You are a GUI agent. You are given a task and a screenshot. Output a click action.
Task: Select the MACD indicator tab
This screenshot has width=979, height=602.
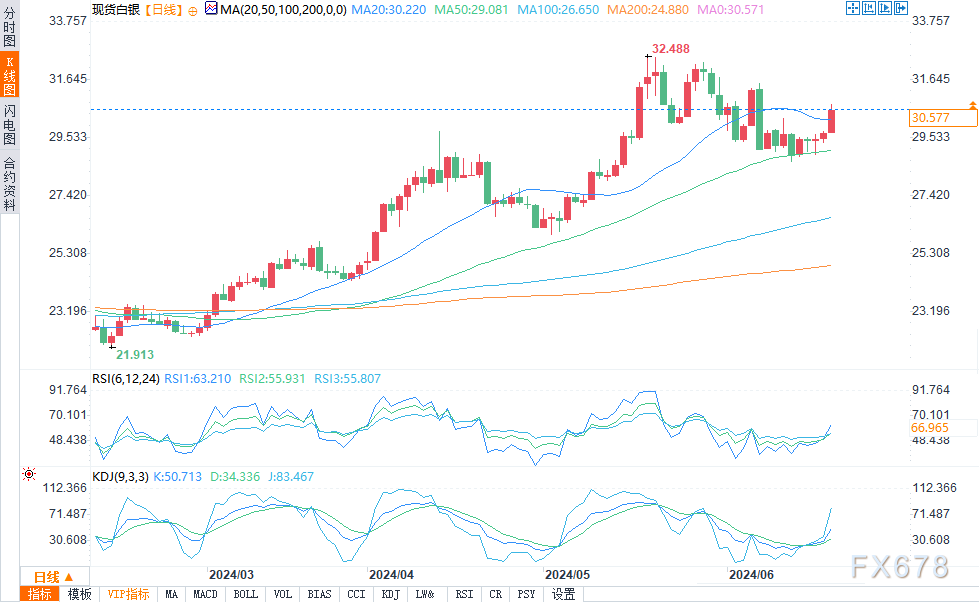click(x=205, y=594)
